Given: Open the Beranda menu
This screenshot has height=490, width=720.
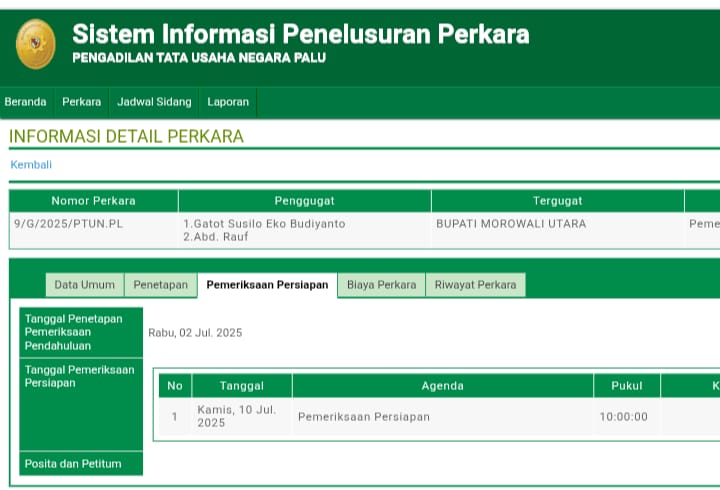Looking at the screenshot, I should point(26,102).
